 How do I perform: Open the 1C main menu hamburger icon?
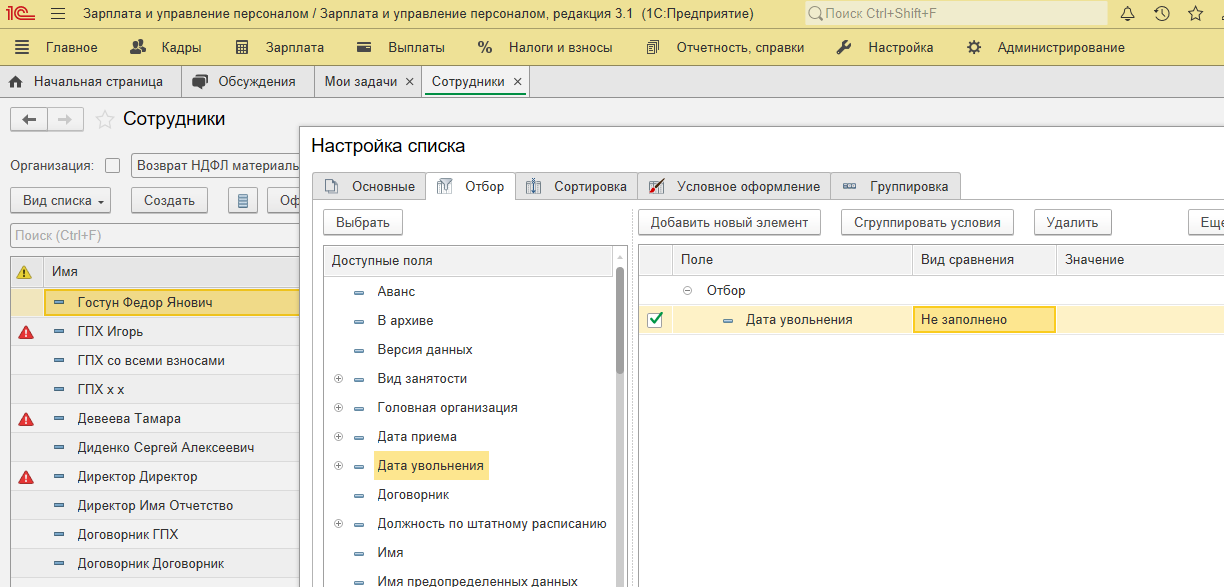point(58,14)
